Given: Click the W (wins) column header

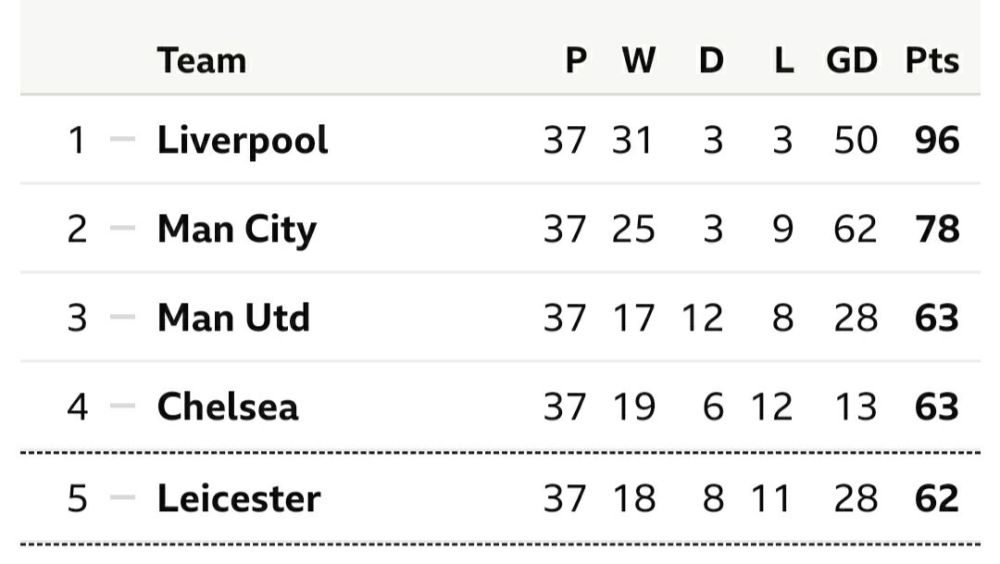Looking at the screenshot, I should (x=638, y=61).
